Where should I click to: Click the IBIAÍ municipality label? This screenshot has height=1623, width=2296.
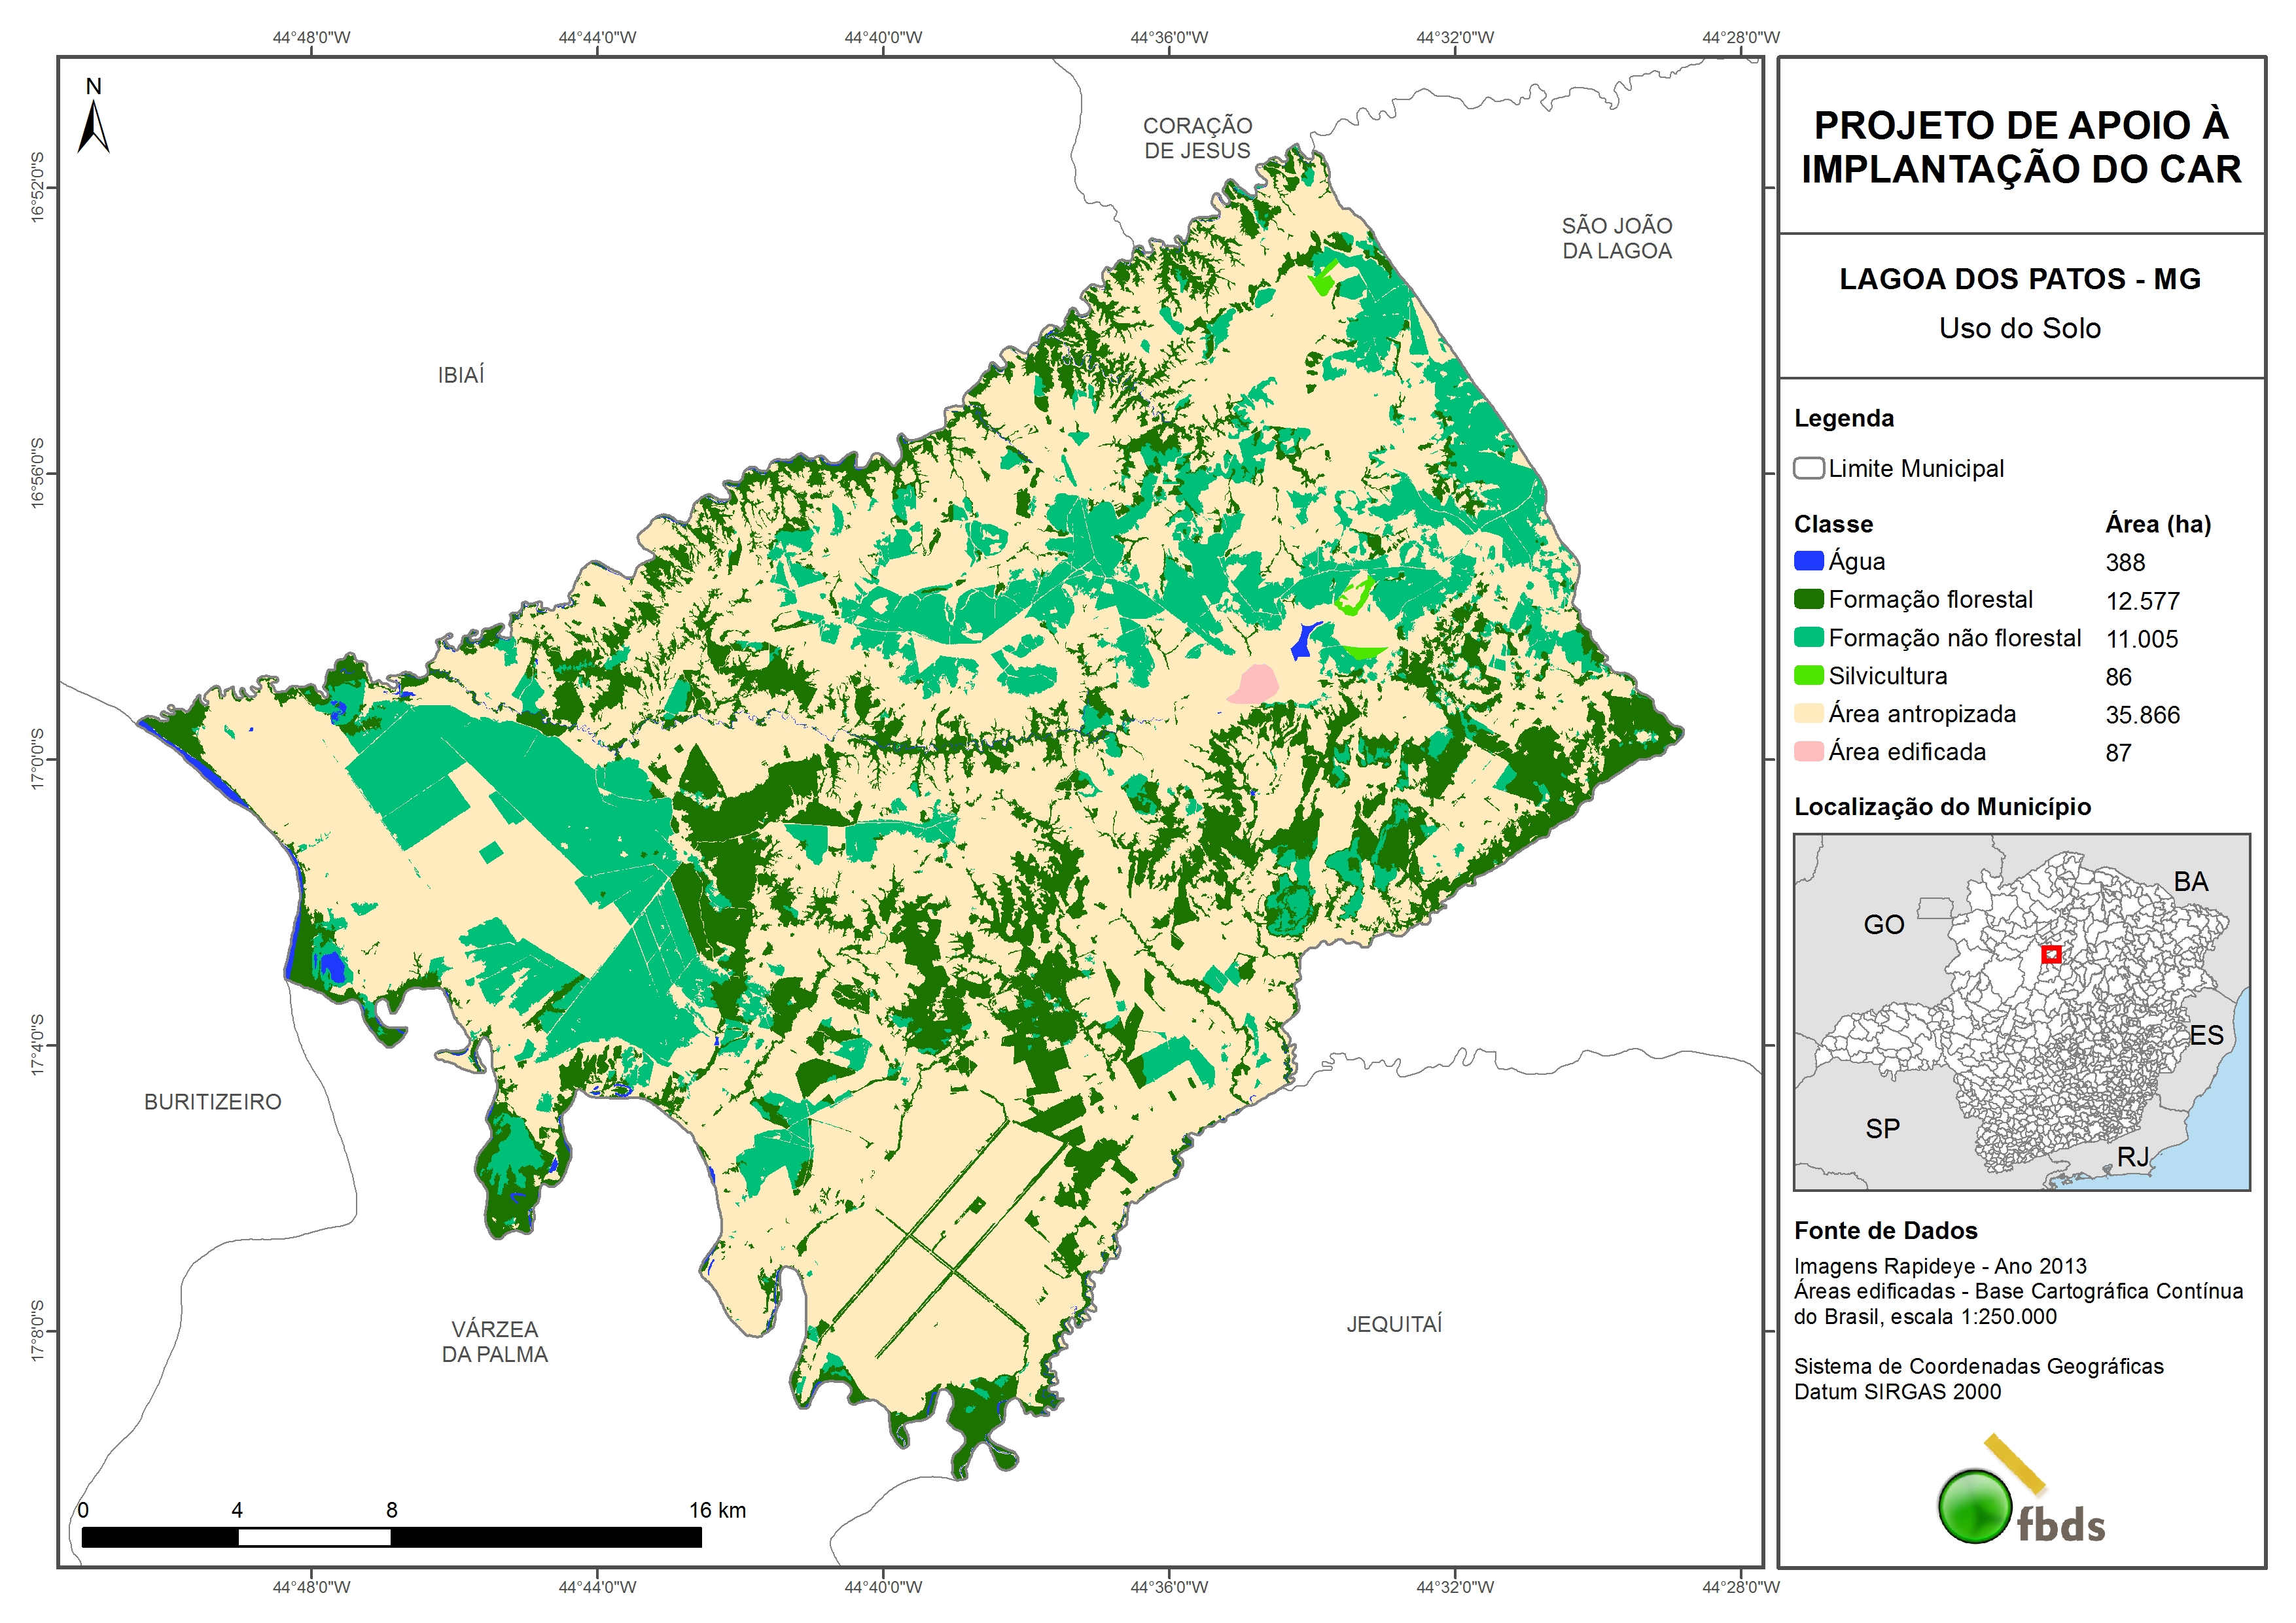461,375
